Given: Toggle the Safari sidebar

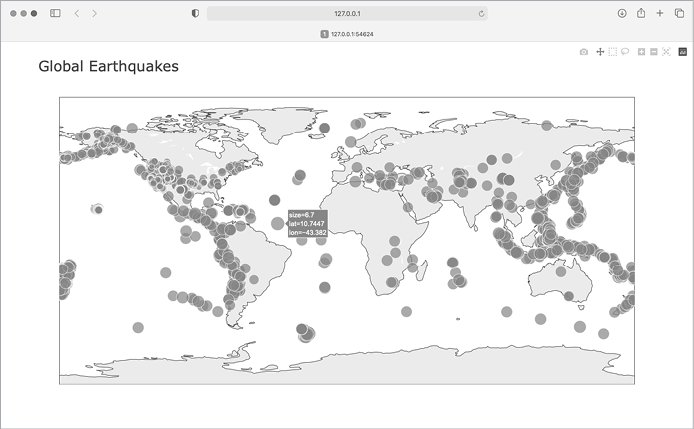Looking at the screenshot, I should click(x=54, y=13).
